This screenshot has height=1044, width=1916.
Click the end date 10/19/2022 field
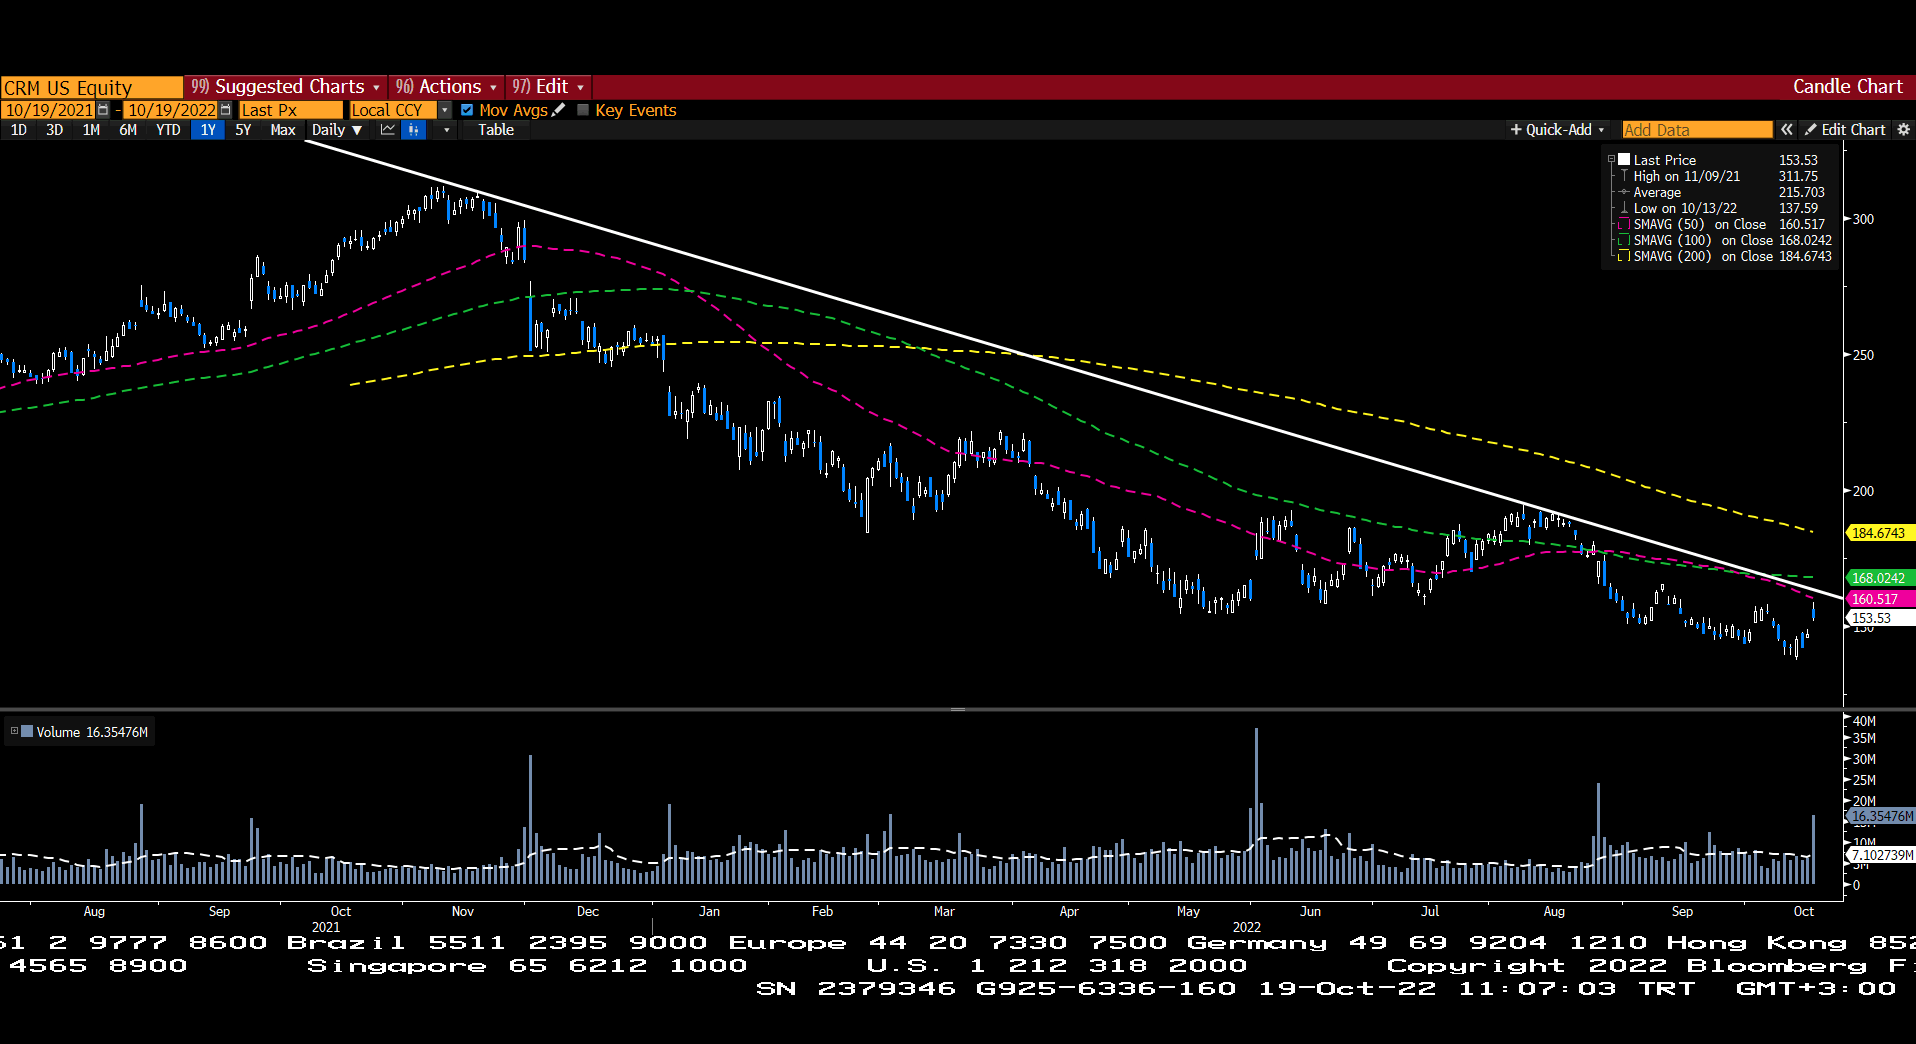click(172, 110)
